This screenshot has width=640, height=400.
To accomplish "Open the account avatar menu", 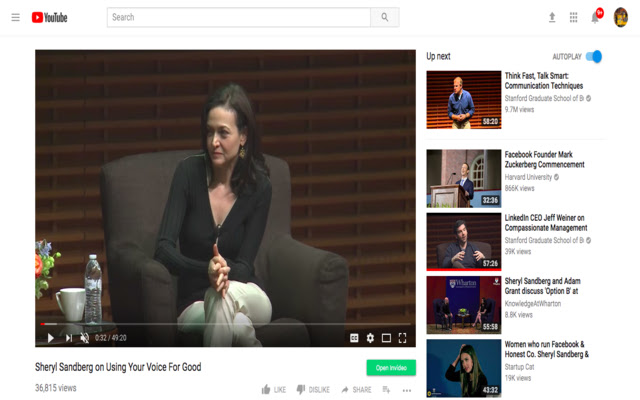I will [x=620, y=17].
